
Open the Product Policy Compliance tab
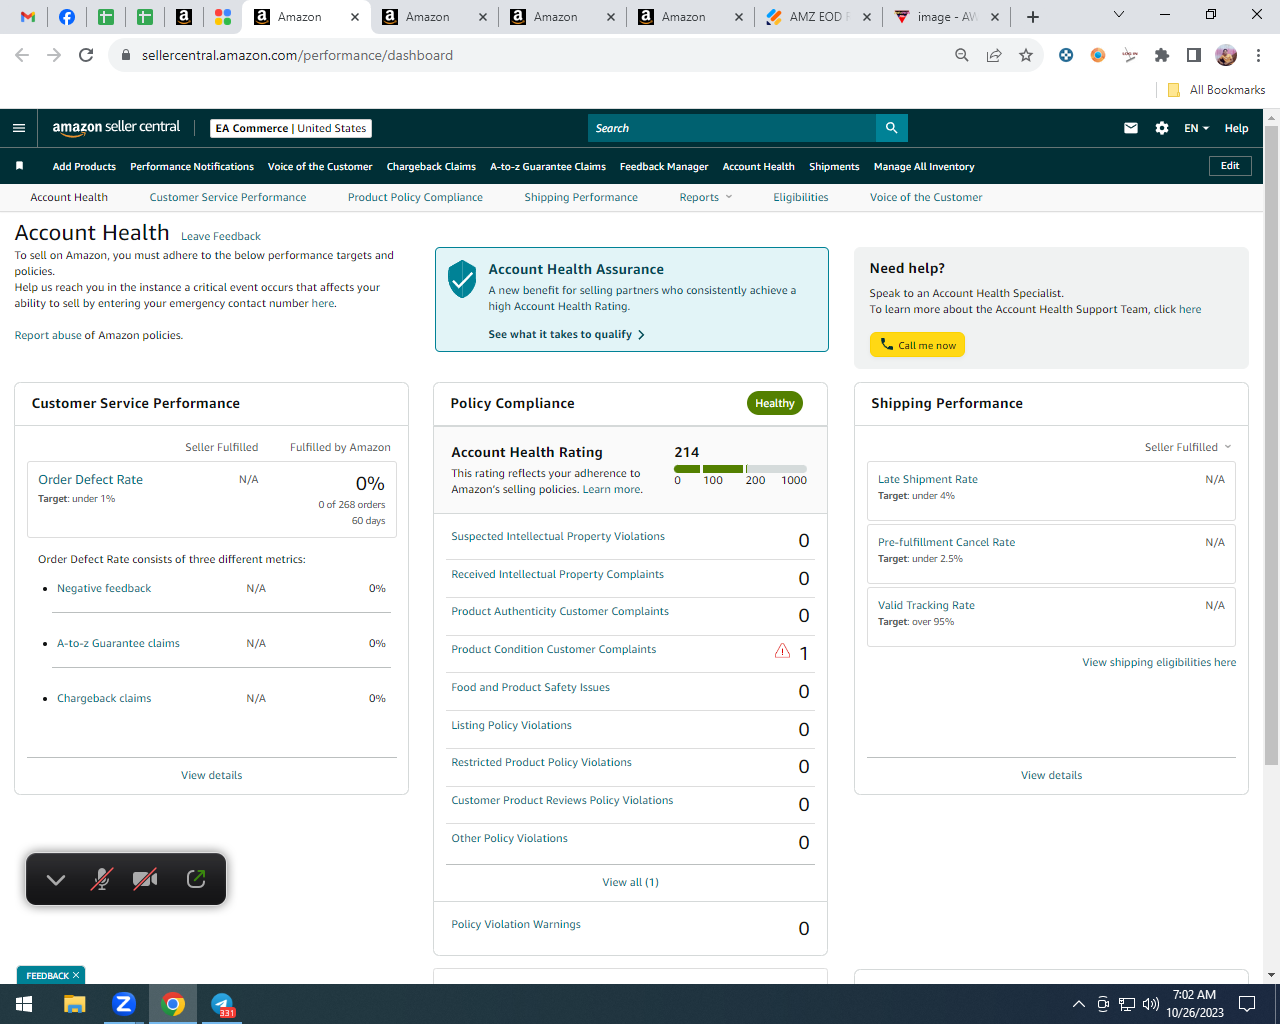click(415, 197)
